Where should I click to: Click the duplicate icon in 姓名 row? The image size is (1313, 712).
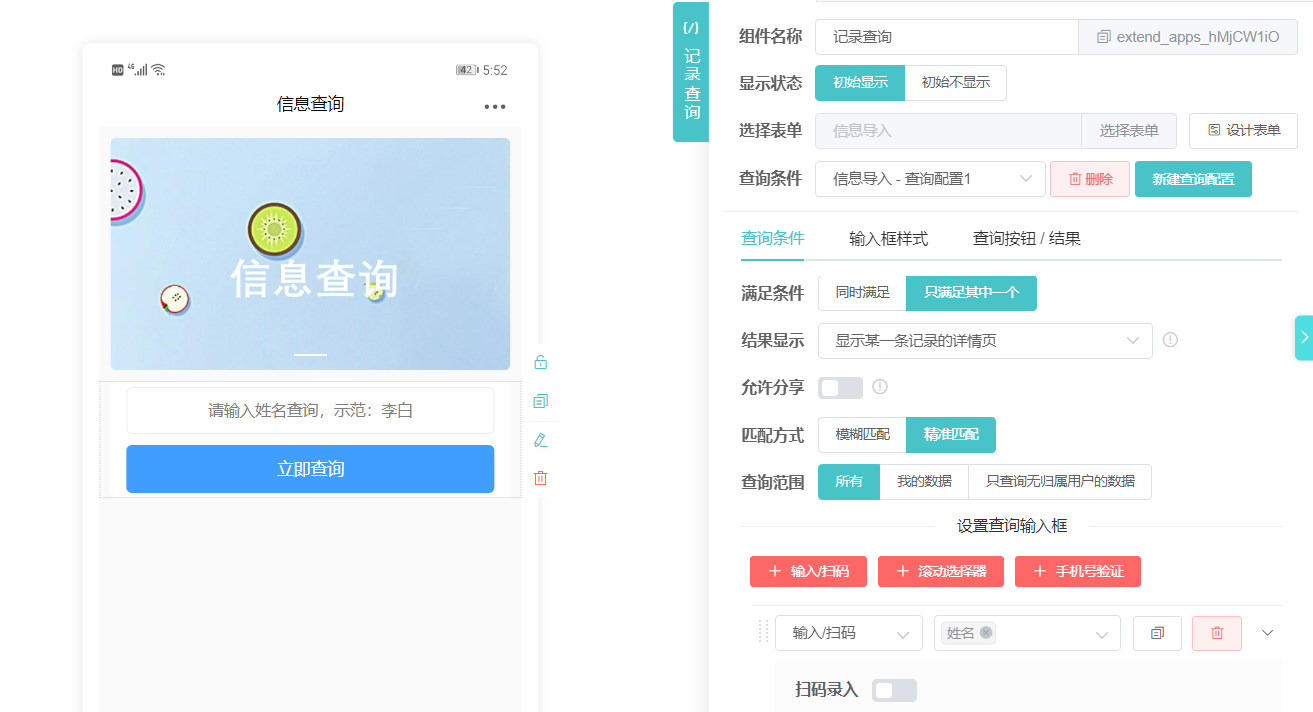1157,633
